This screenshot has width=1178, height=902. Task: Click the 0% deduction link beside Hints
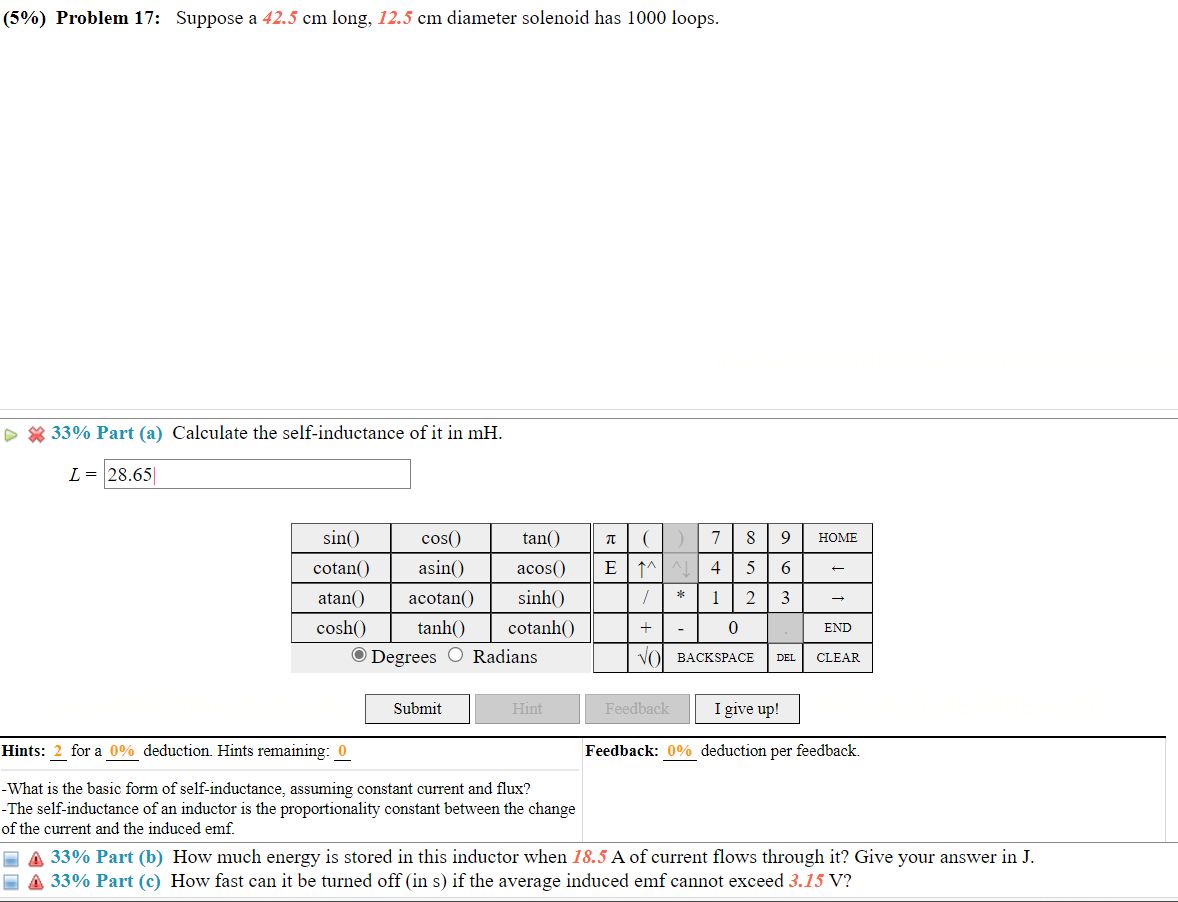[122, 750]
